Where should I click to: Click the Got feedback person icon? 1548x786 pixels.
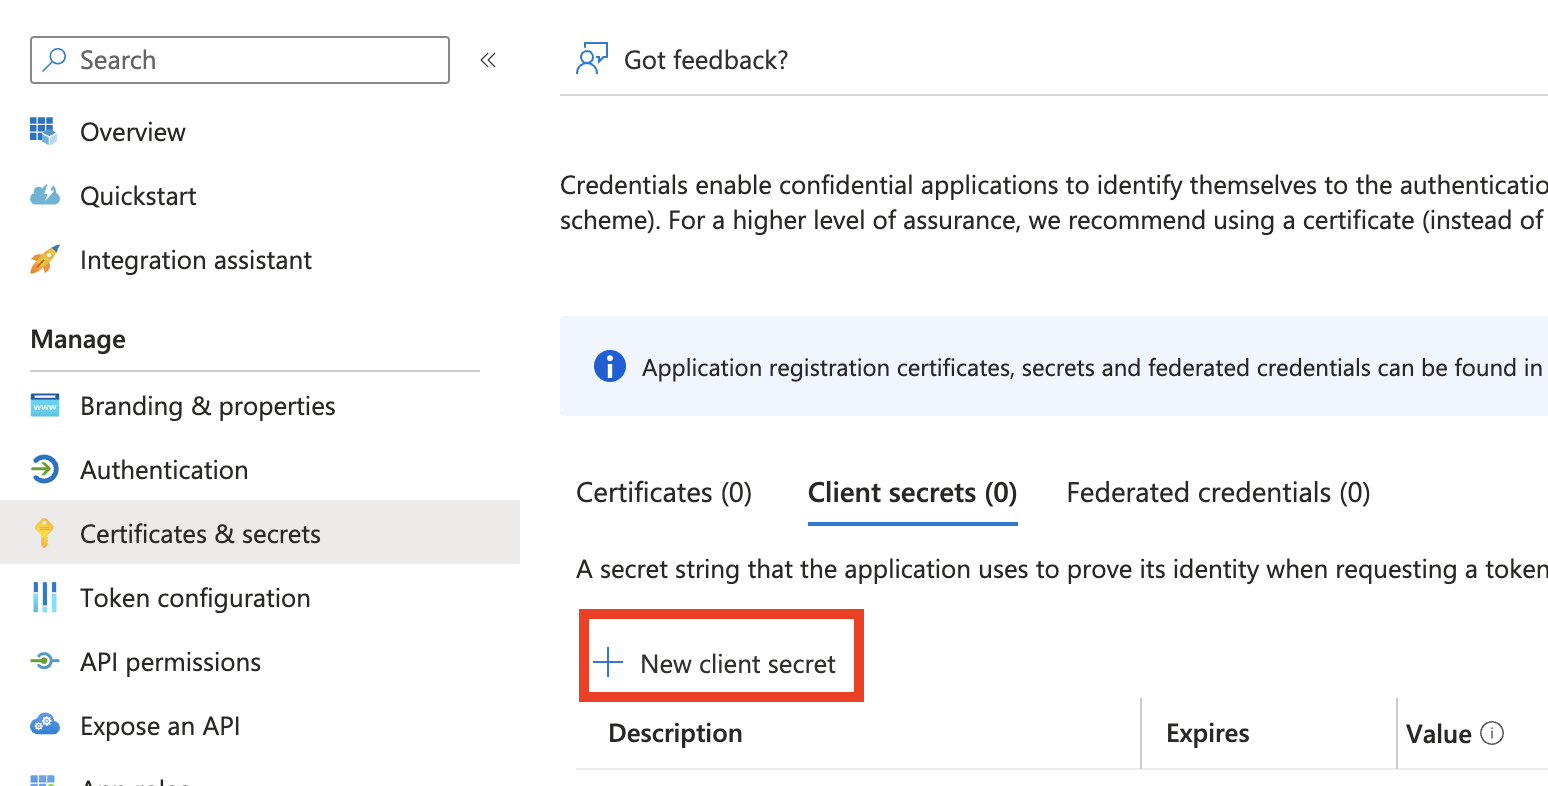click(591, 59)
